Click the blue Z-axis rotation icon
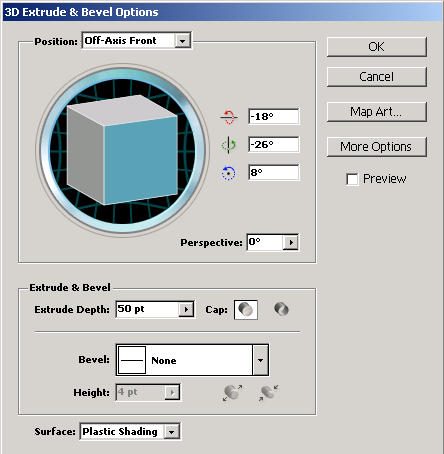 [229, 173]
